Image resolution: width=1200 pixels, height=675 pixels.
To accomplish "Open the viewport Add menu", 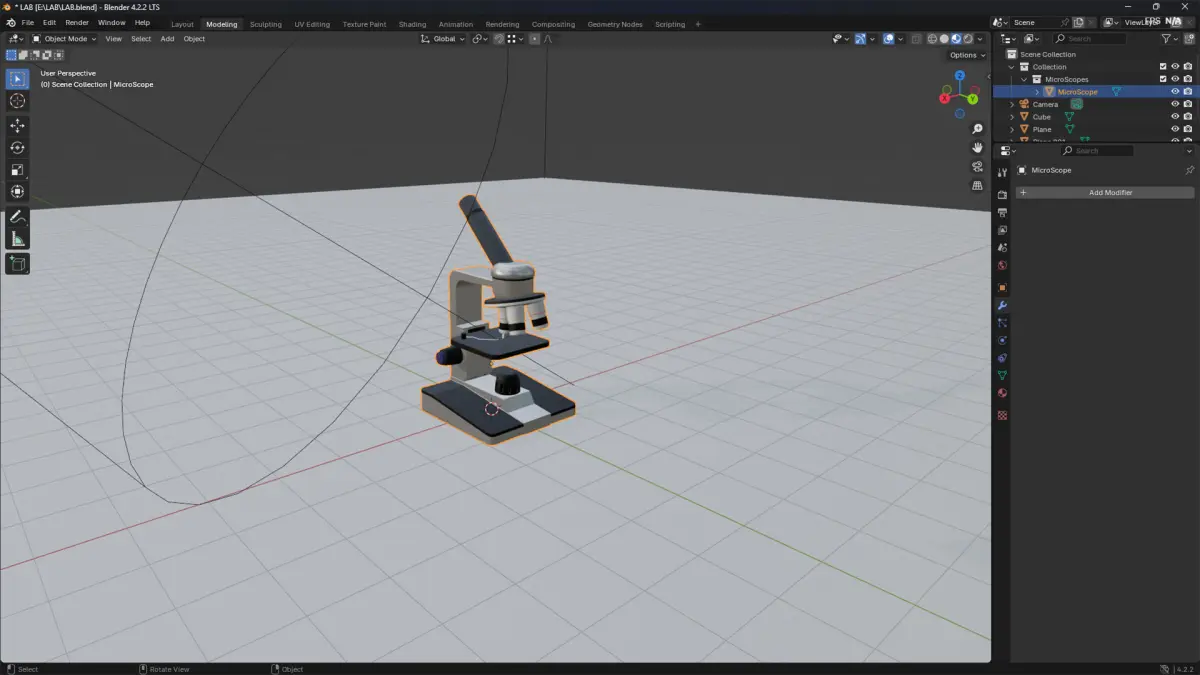I will (x=167, y=39).
